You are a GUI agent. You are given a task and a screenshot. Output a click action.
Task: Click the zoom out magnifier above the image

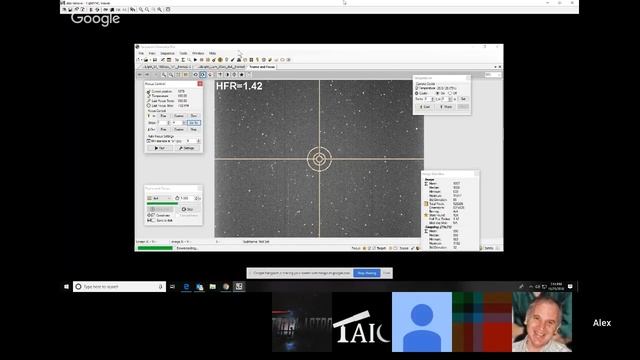[171, 75]
